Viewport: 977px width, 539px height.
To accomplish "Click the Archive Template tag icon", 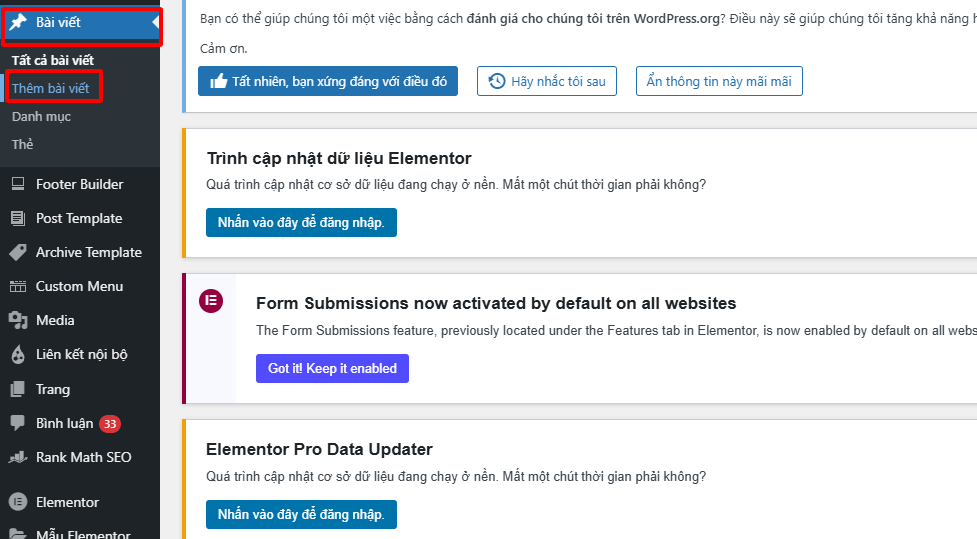I will (x=18, y=252).
